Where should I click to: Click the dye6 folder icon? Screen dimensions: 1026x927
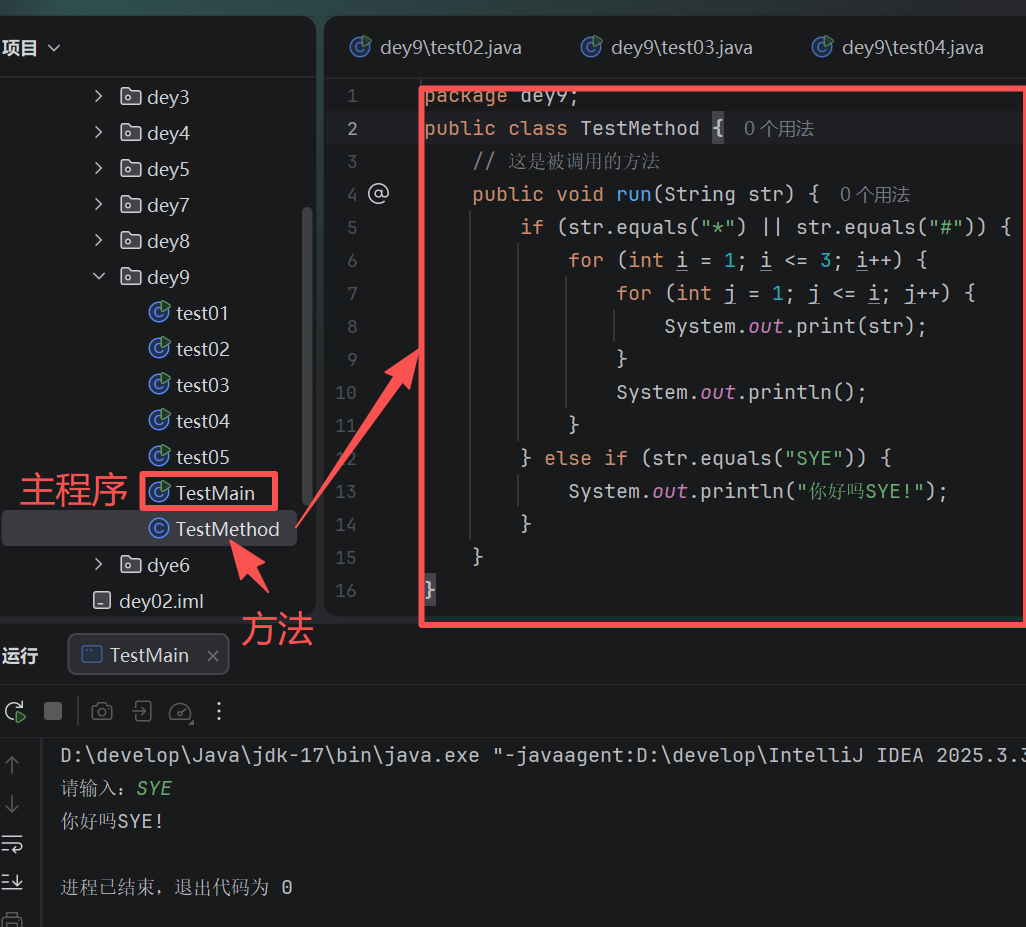point(131,565)
